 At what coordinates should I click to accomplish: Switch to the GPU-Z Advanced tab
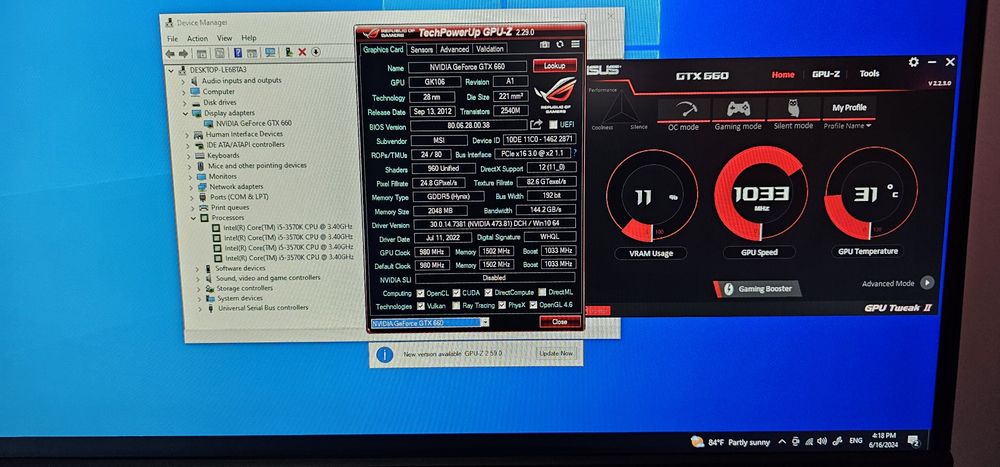[x=455, y=49]
